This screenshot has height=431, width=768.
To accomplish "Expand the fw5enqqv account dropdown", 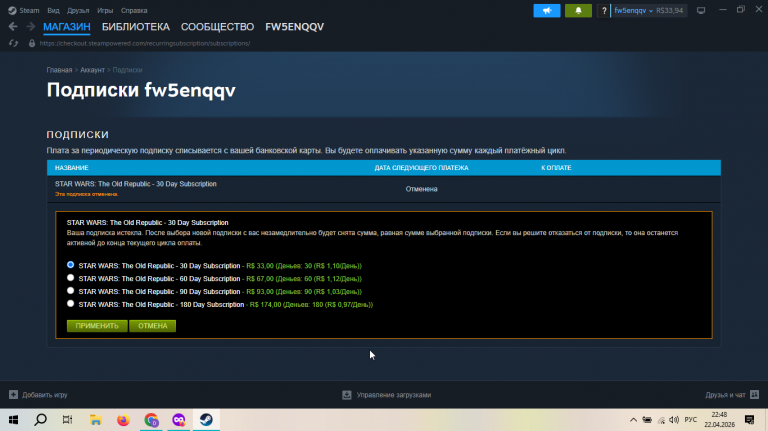I will pos(633,10).
